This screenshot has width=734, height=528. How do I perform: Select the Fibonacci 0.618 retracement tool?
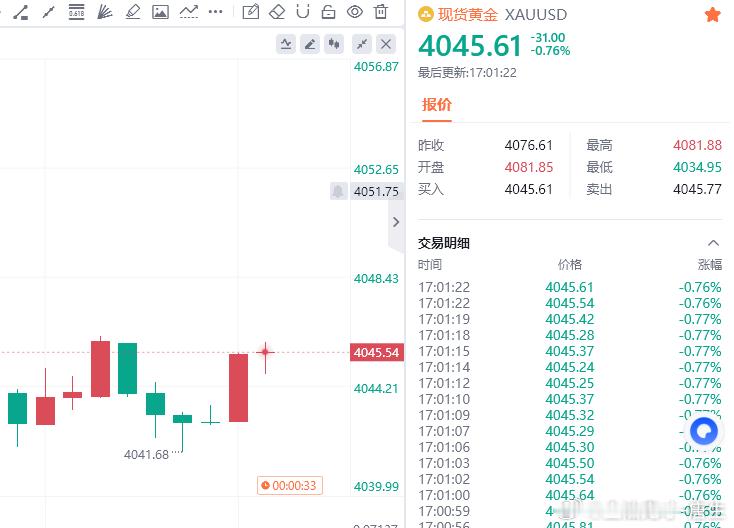pos(76,12)
